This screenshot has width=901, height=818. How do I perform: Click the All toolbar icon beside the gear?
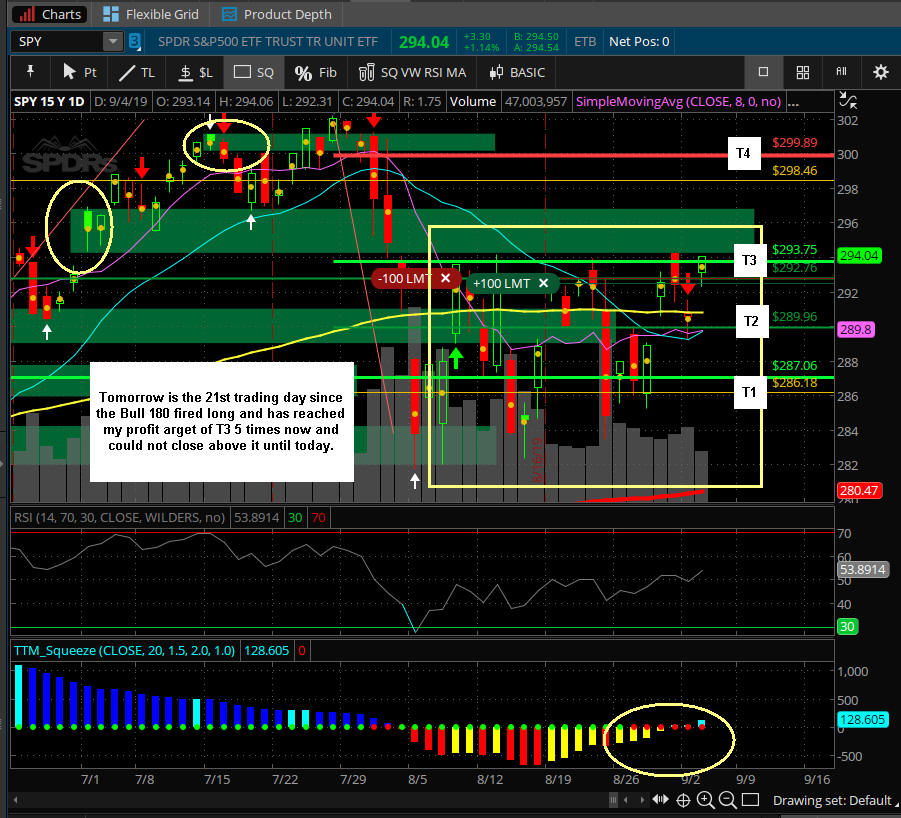point(841,72)
